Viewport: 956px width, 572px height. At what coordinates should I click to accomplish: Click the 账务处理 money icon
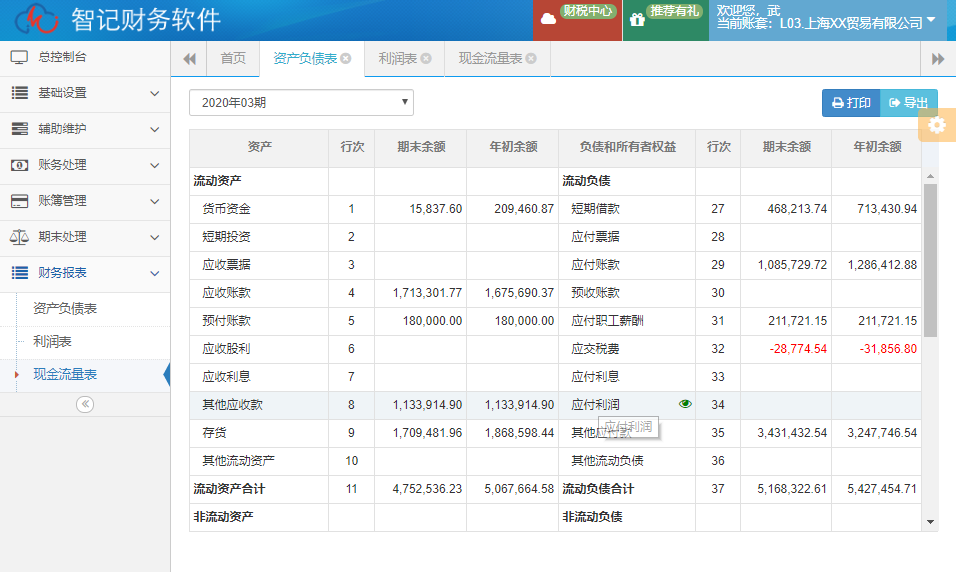click(20, 165)
